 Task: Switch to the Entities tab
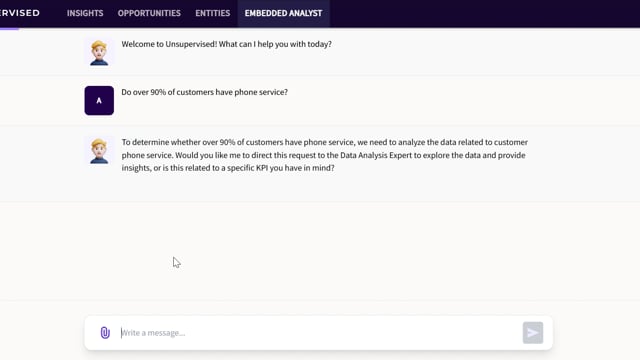click(x=213, y=13)
